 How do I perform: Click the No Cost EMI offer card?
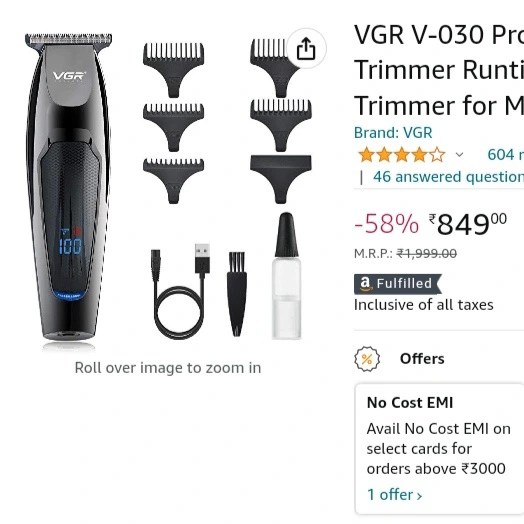[439, 449]
